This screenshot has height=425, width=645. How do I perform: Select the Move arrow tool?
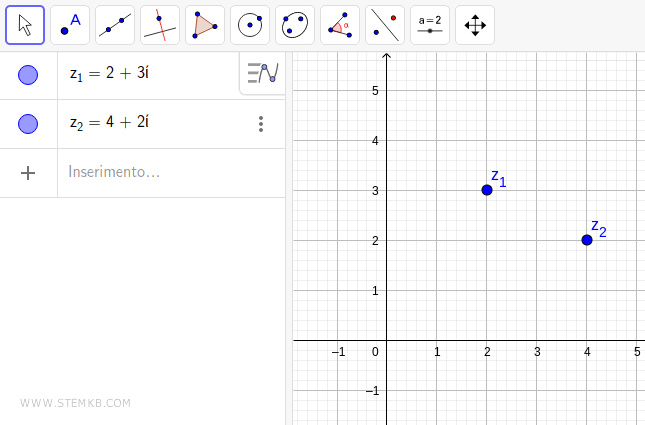[x=25, y=25]
